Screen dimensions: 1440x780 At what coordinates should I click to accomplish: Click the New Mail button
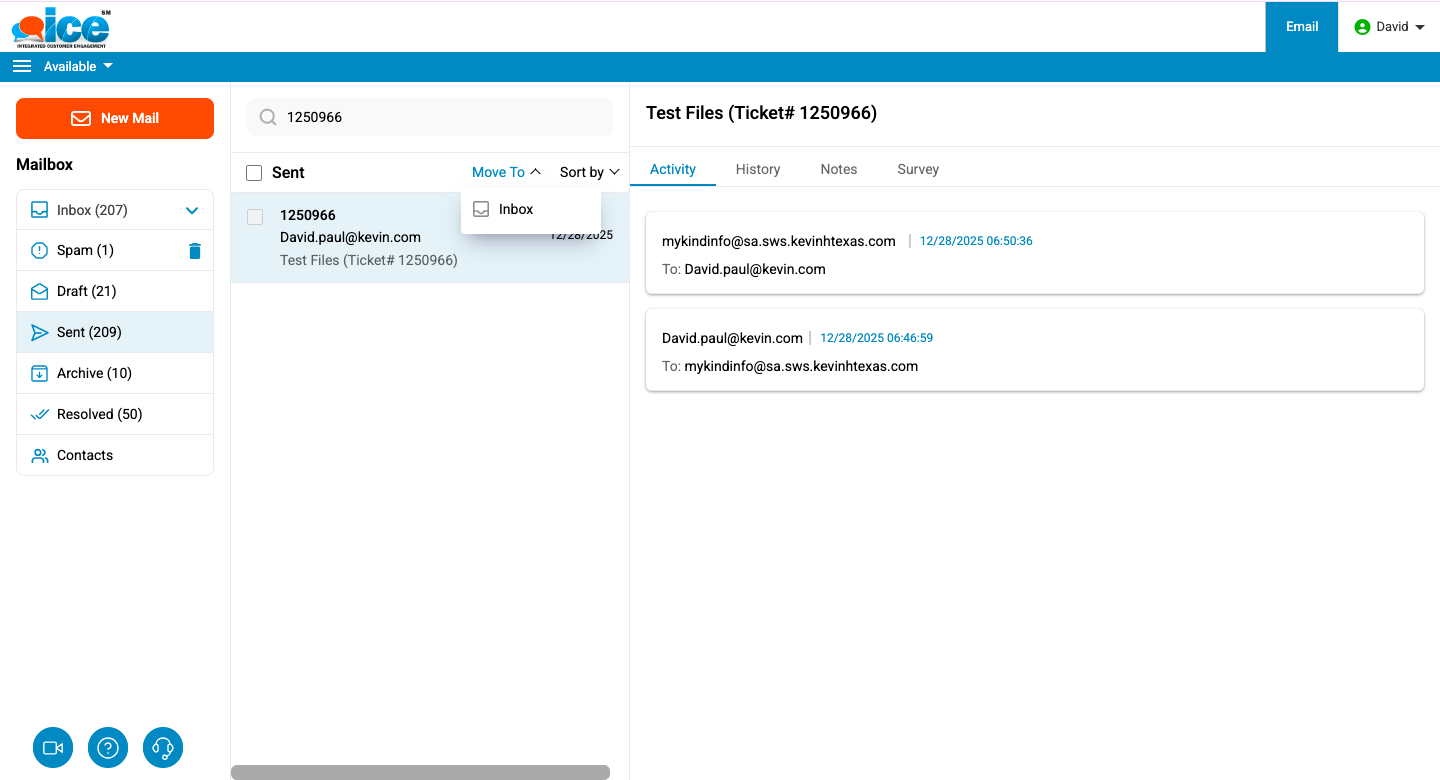coord(115,118)
